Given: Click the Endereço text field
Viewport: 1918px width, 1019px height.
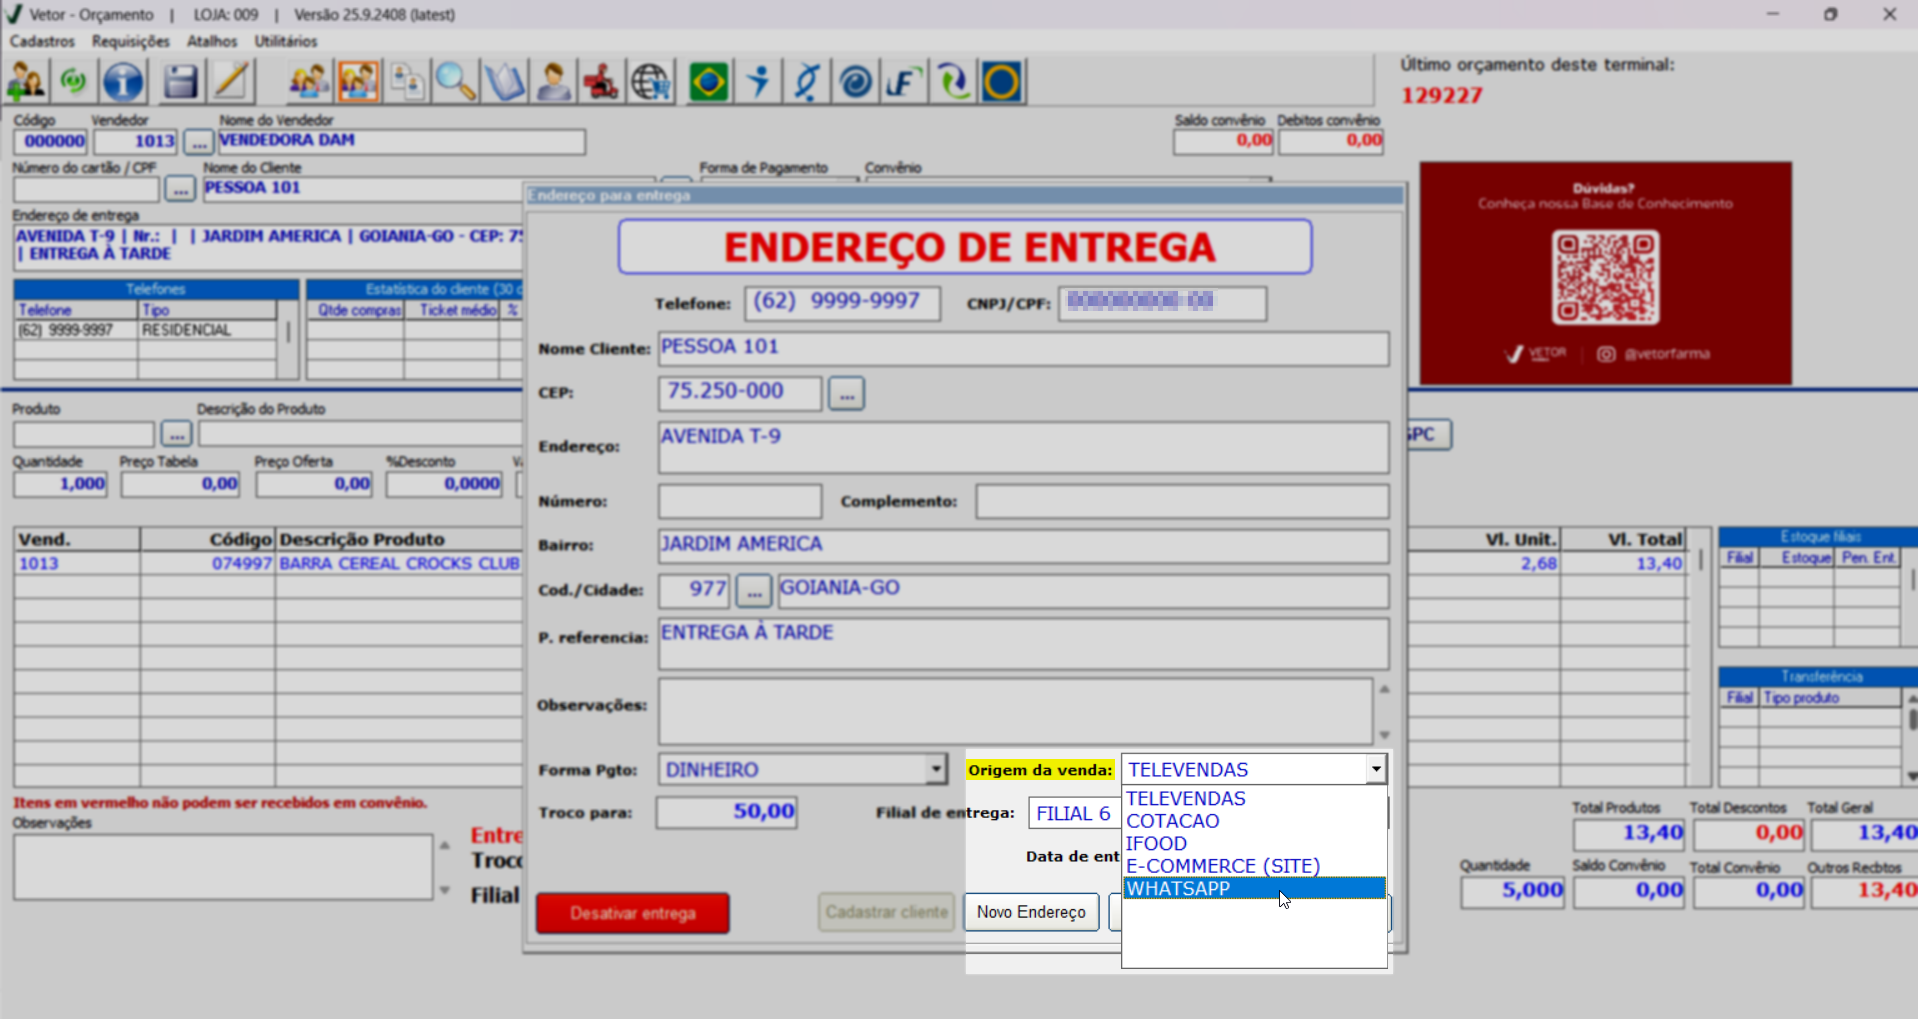Looking at the screenshot, I should coord(1023,447).
